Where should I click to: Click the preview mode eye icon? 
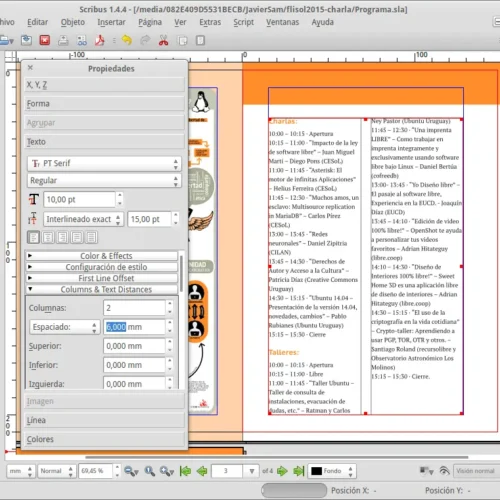coord(445,471)
